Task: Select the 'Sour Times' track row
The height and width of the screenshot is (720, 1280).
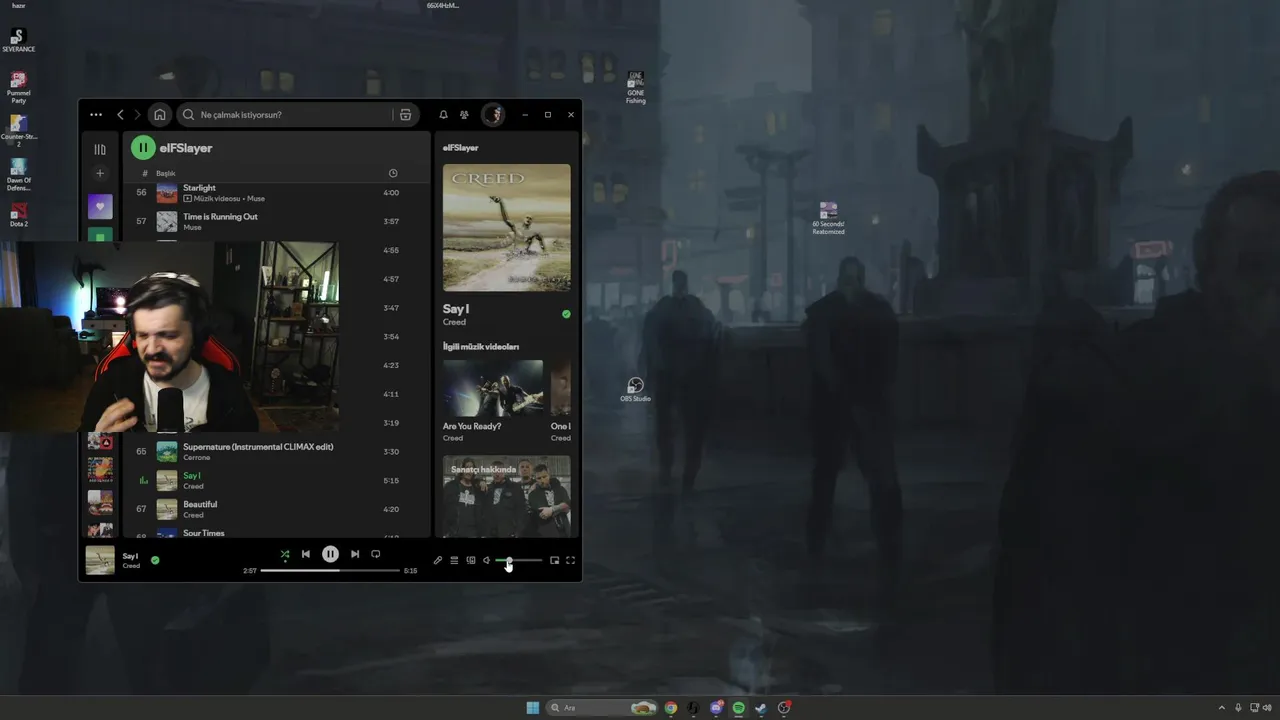Action: point(276,534)
